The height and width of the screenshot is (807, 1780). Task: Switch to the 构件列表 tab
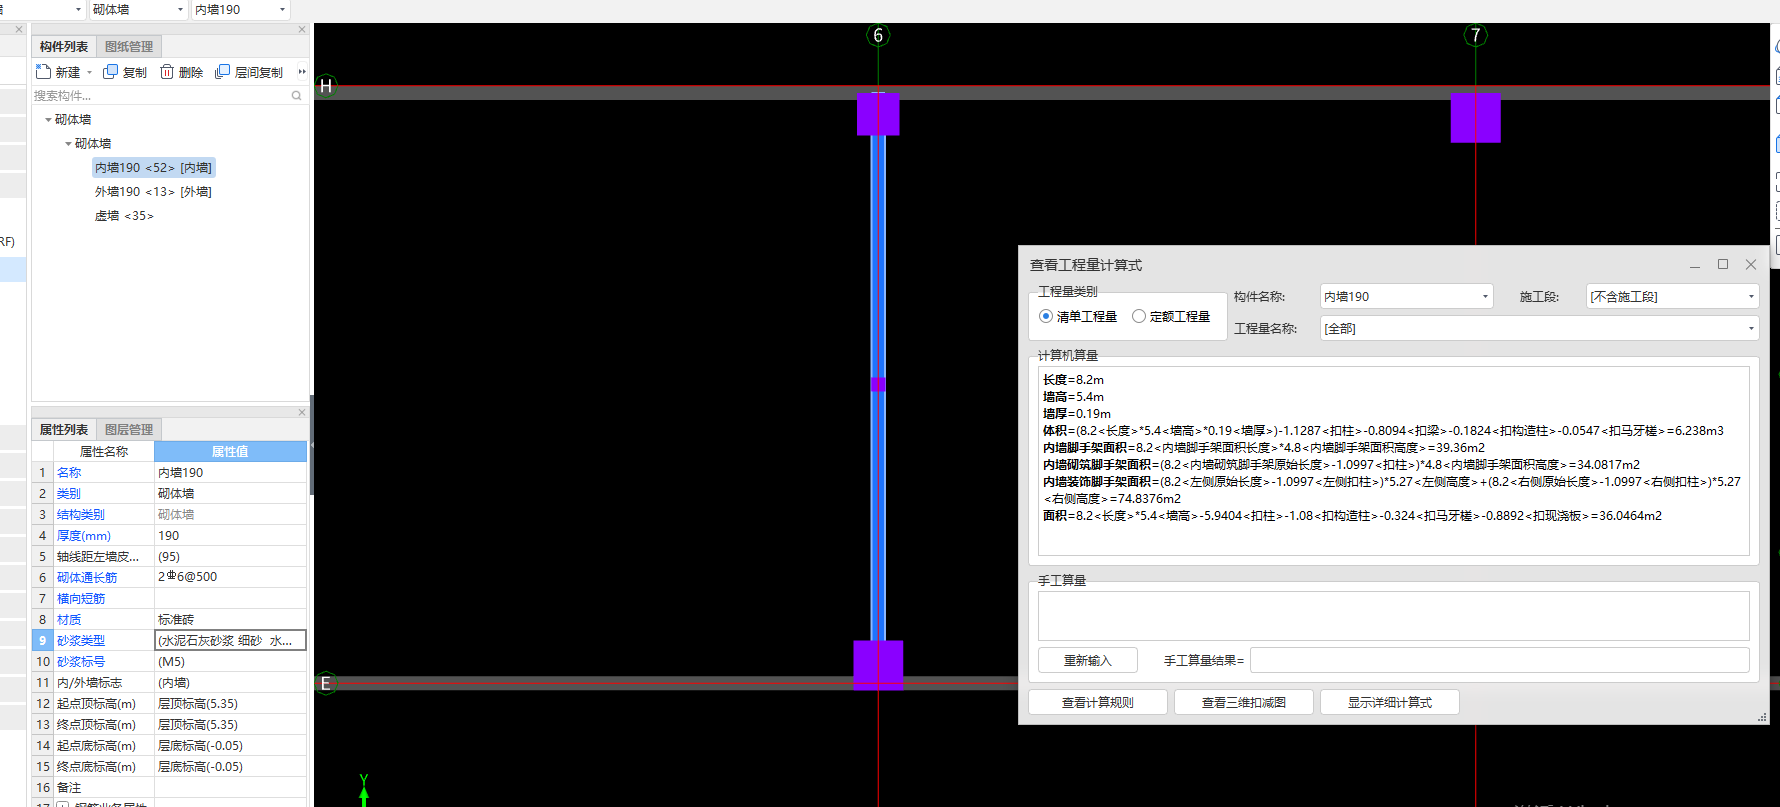point(64,47)
